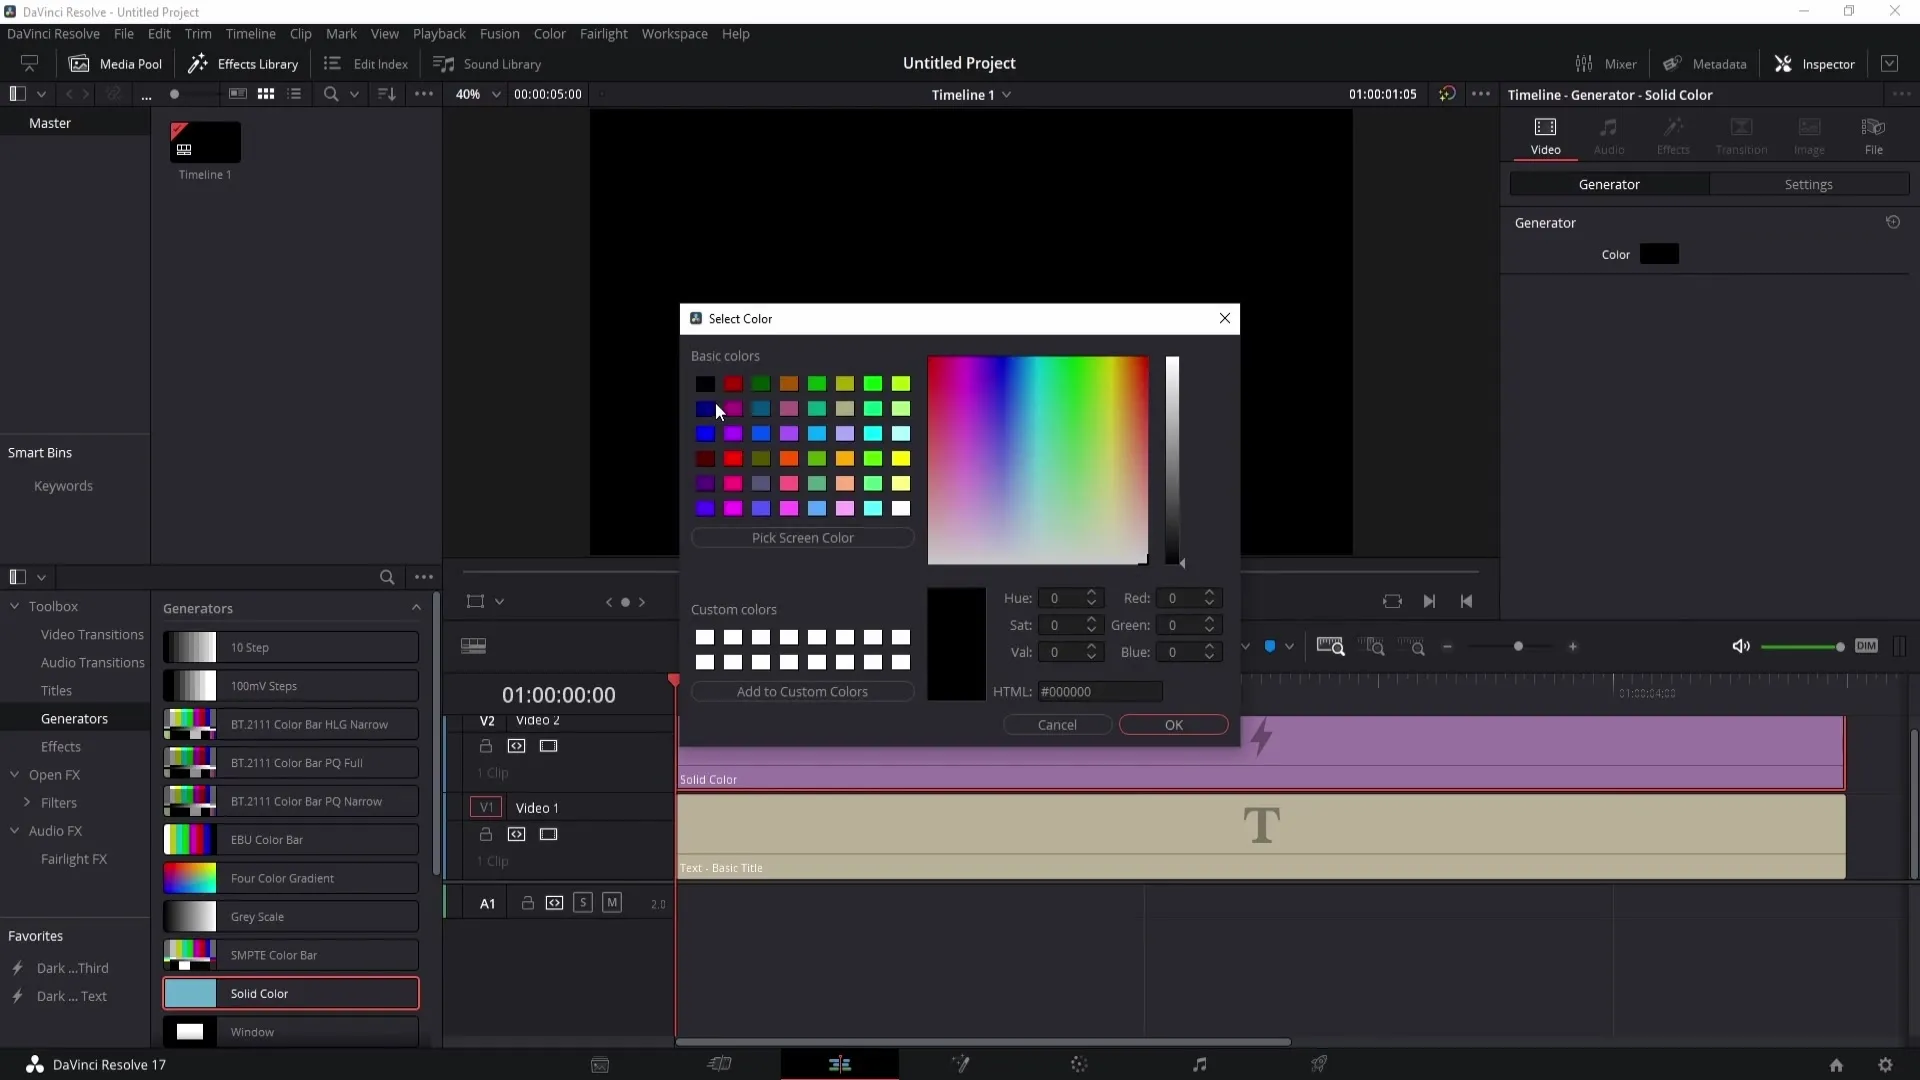Jump to the last frame control

tap(1429, 601)
